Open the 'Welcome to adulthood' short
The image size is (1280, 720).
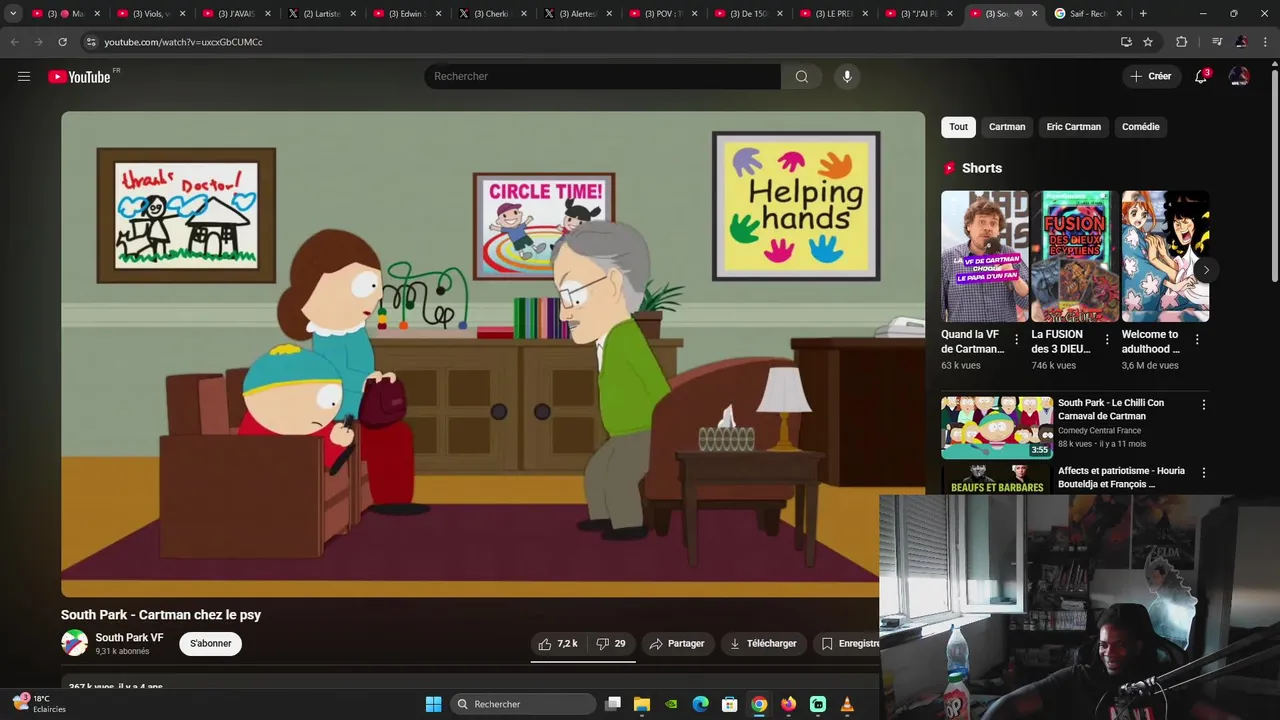click(x=1165, y=256)
